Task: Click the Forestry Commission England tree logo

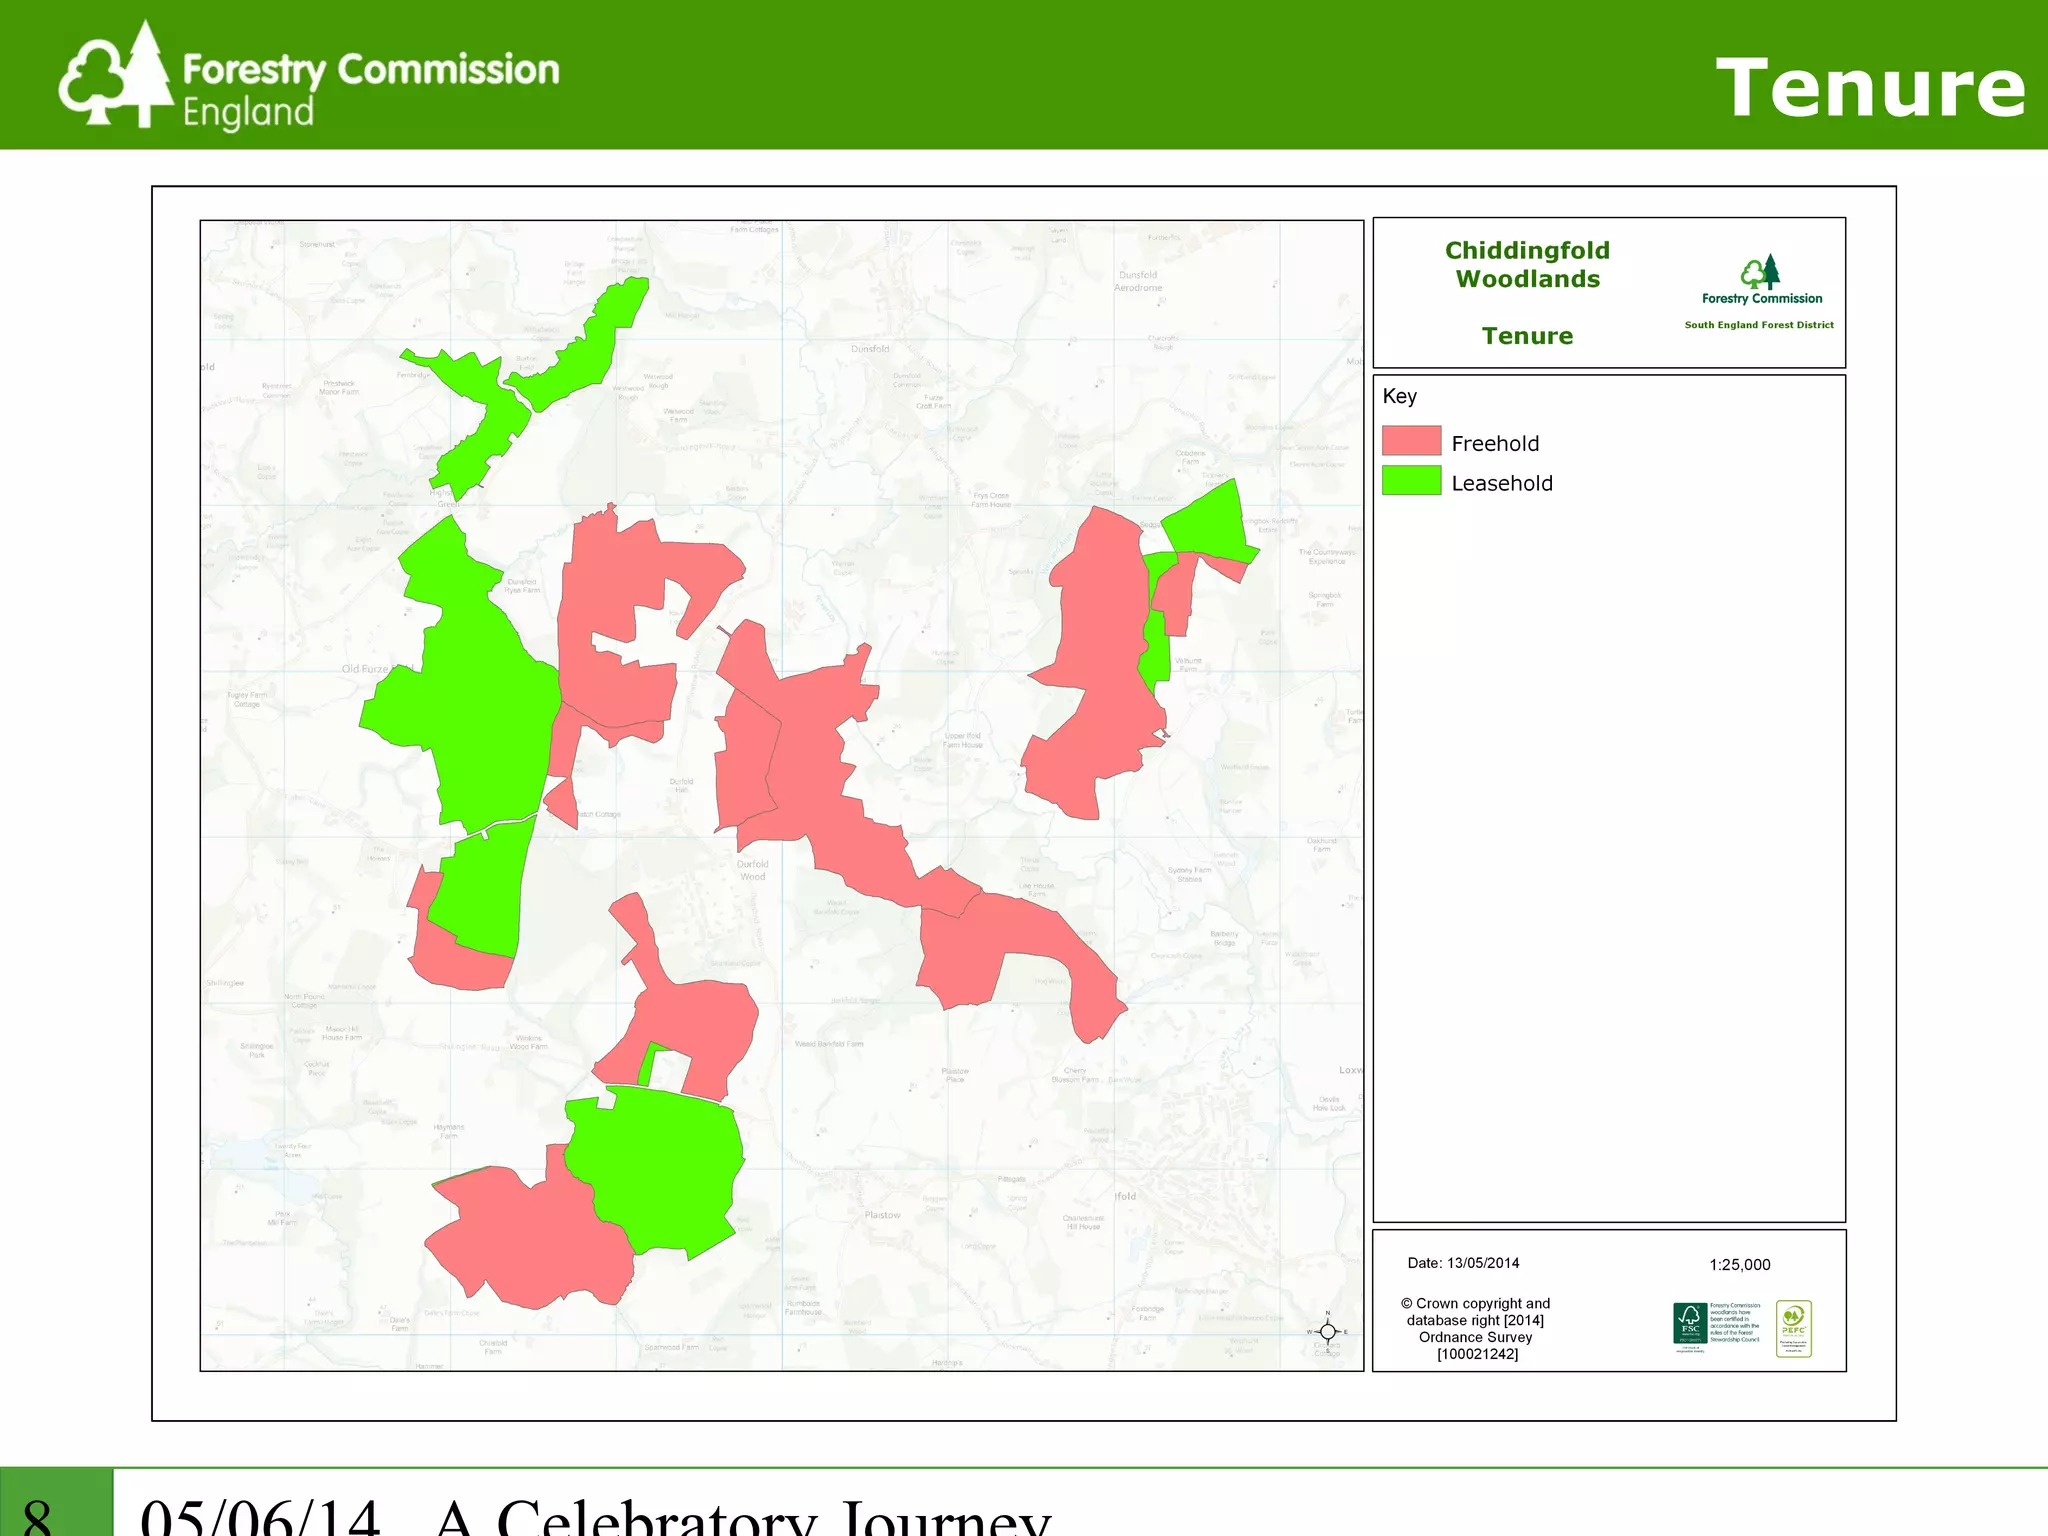Action: pyautogui.click(x=116, y=75)
